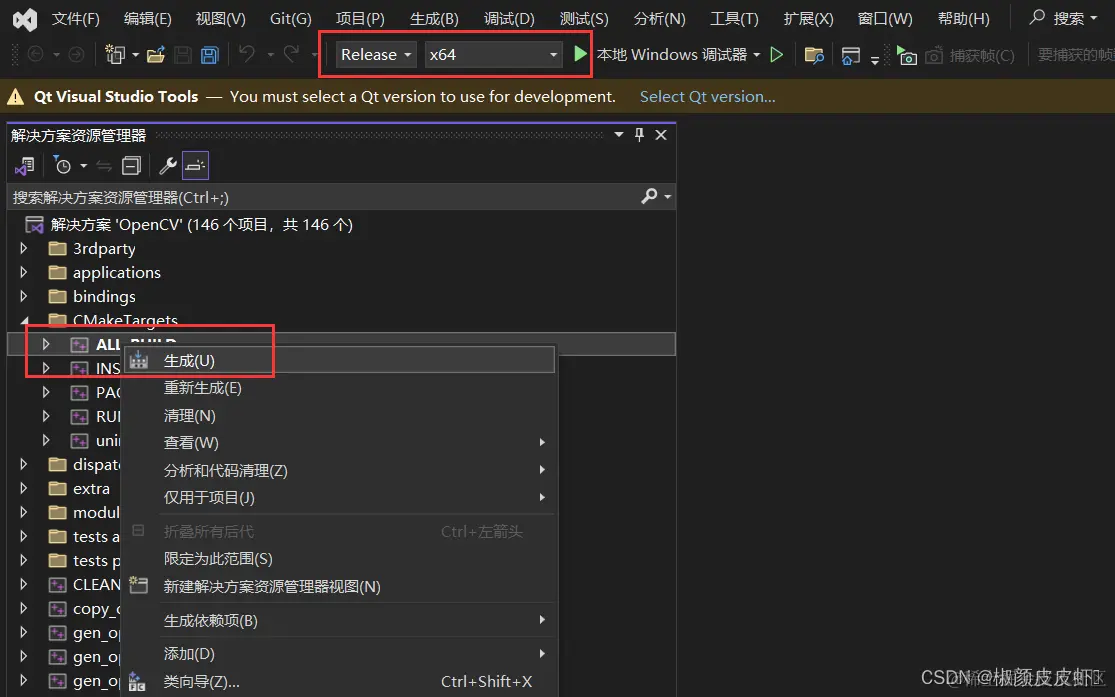Screen dimensions: 1115x697
Task: Choose 类向导(Z)... in the context menu
Action: click(x=339, y=681)
